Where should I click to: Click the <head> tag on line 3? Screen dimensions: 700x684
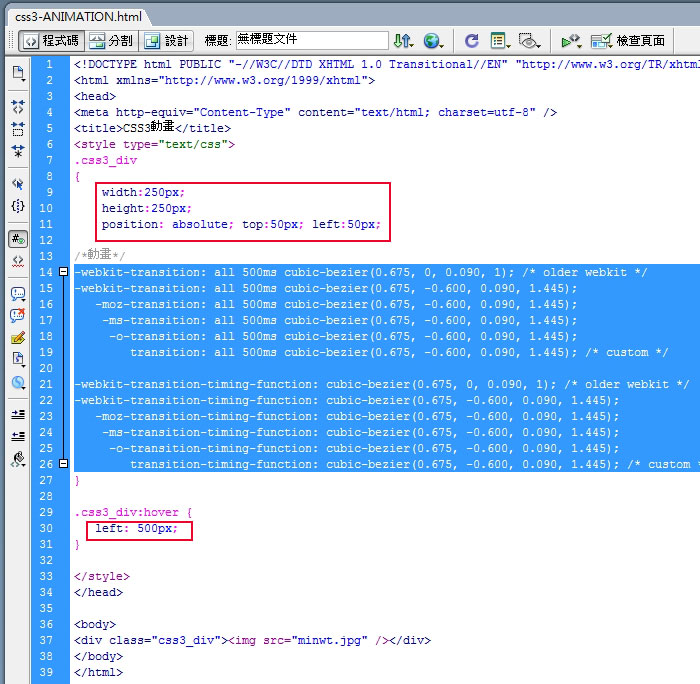(95, 96)
